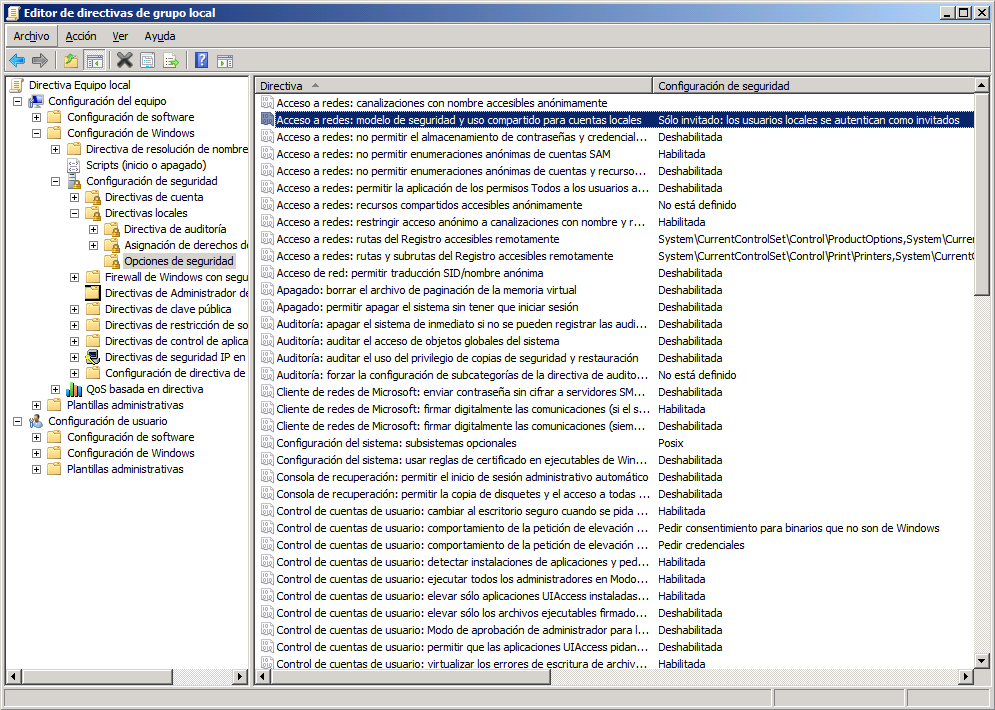Sort by the Directiva column header
This screenshot has width=995, height=710.
tap(450, 86)
